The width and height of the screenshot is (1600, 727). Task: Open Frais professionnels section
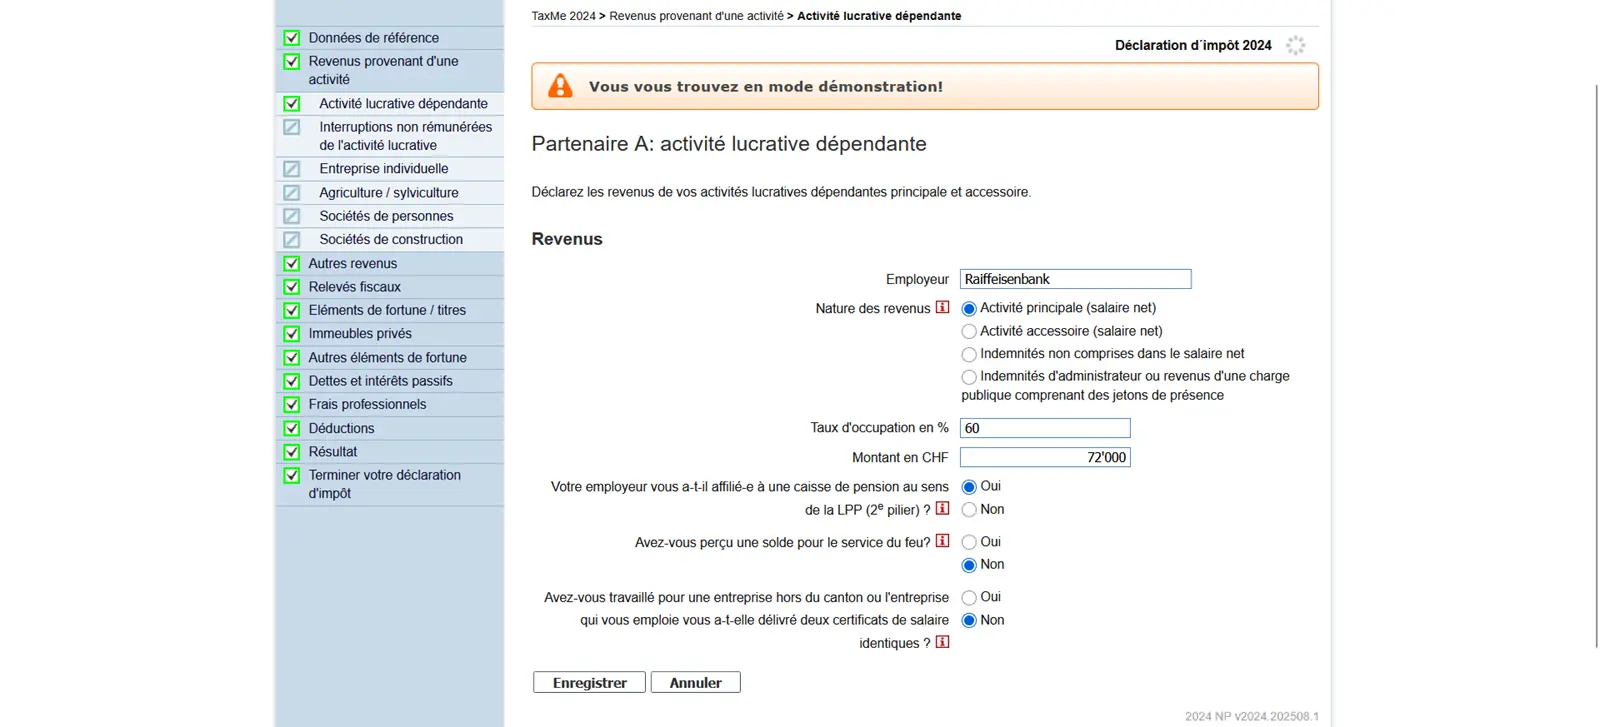click(367, 404)
